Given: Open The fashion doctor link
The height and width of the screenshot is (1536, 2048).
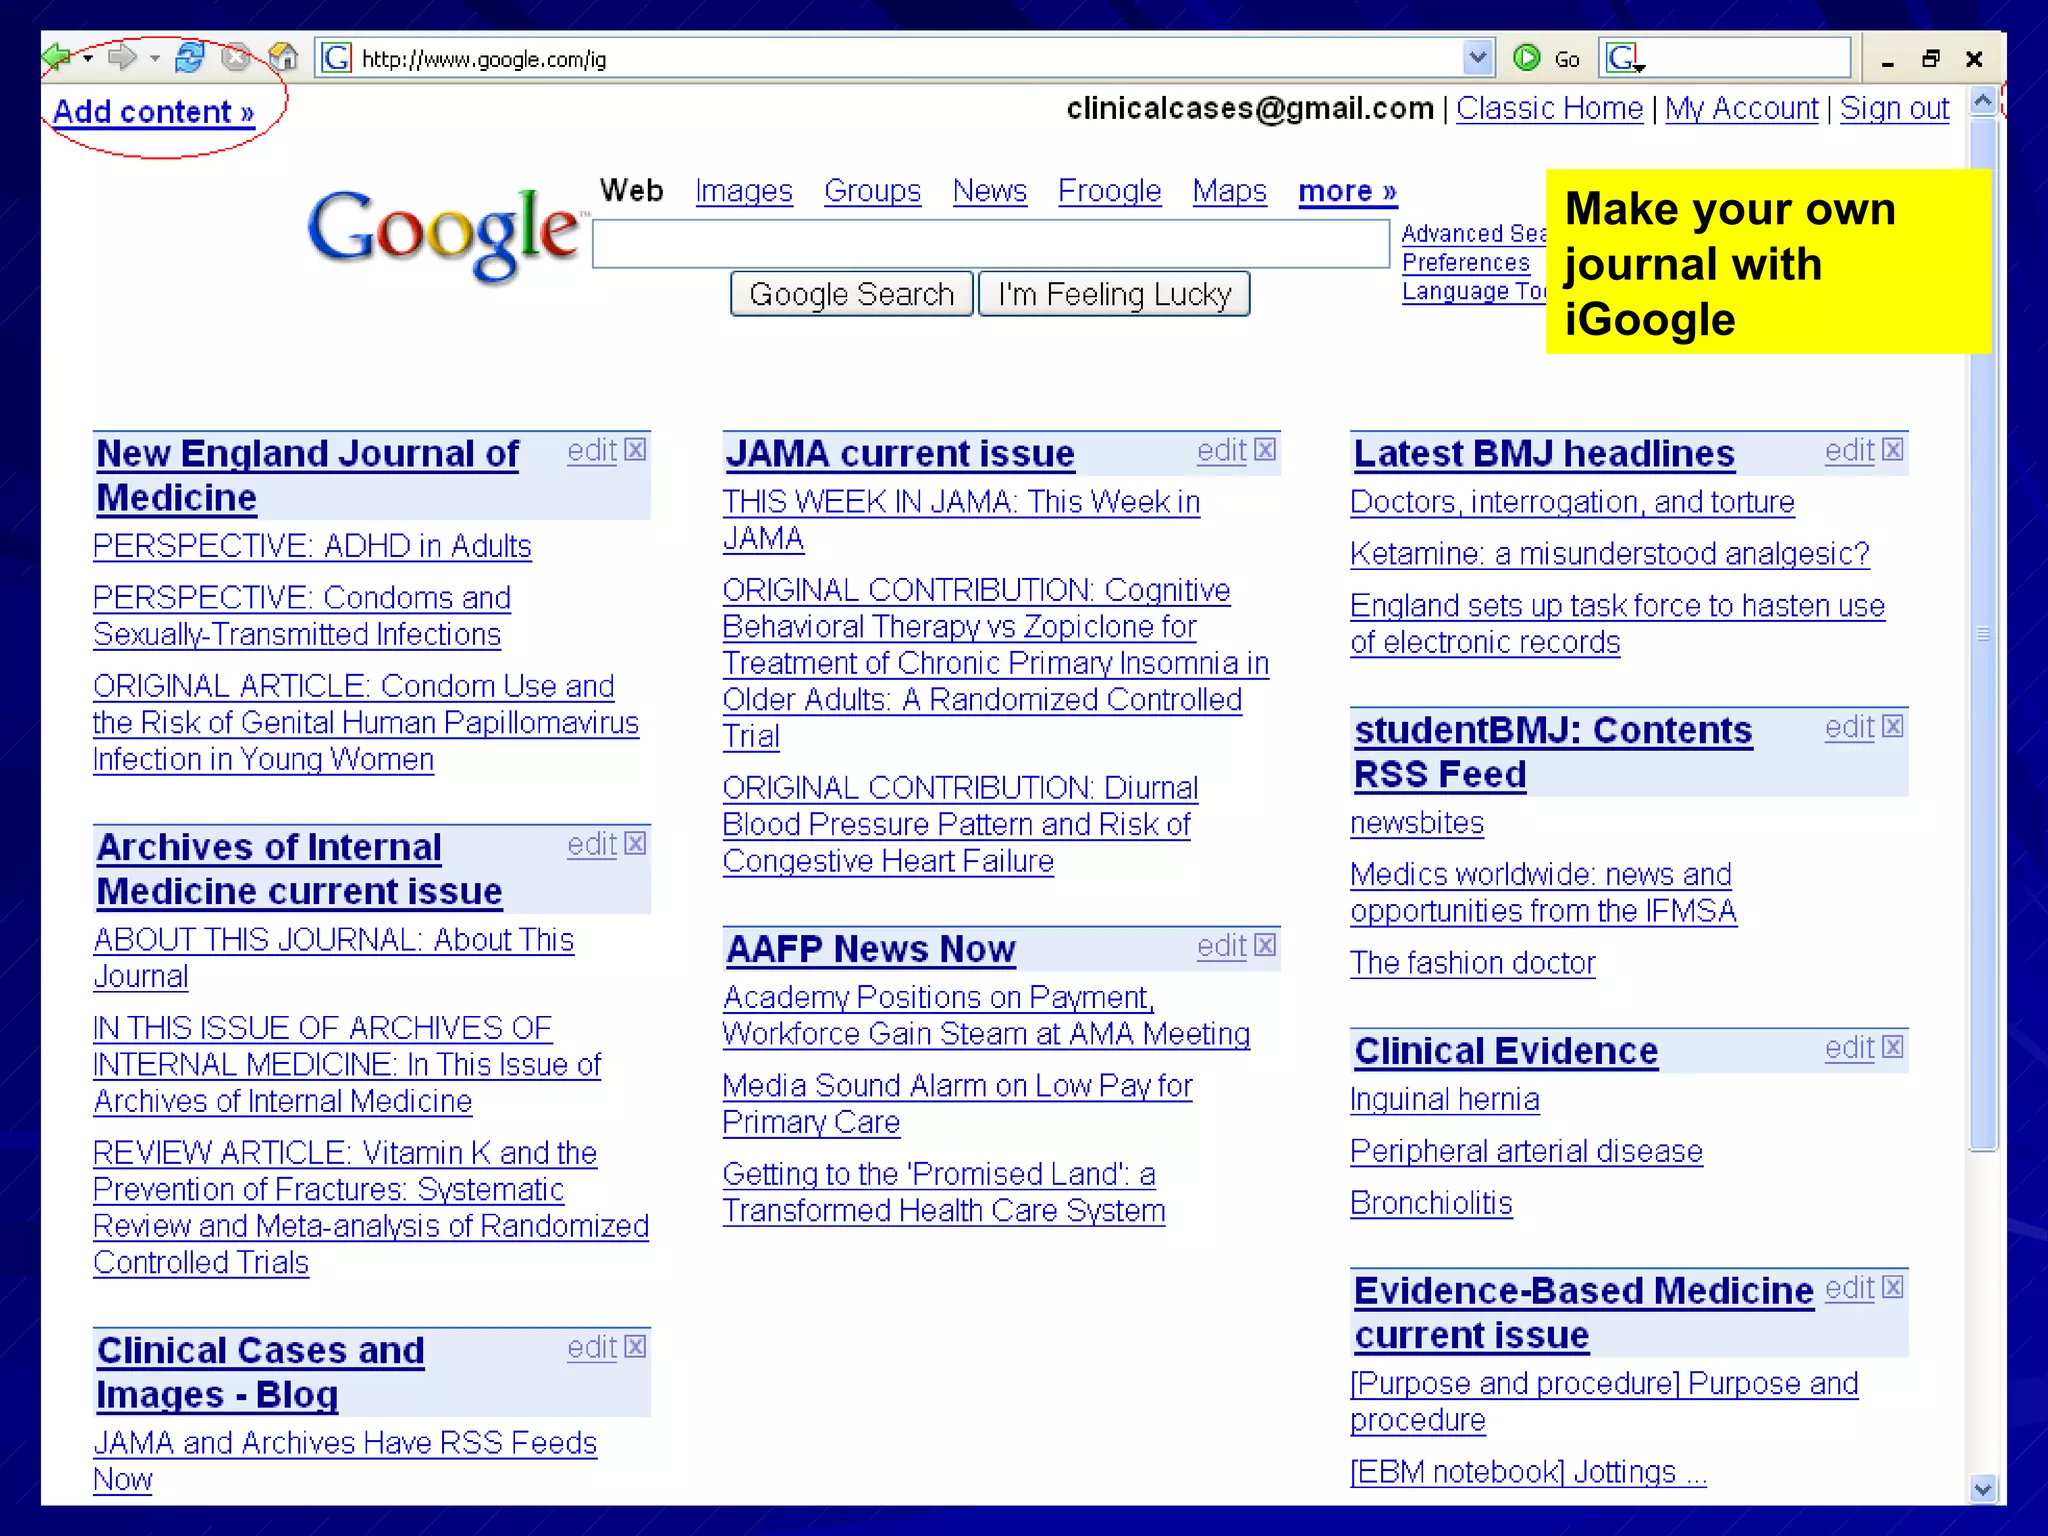Looking at the screenshot, I should [x=1473, y=963].
